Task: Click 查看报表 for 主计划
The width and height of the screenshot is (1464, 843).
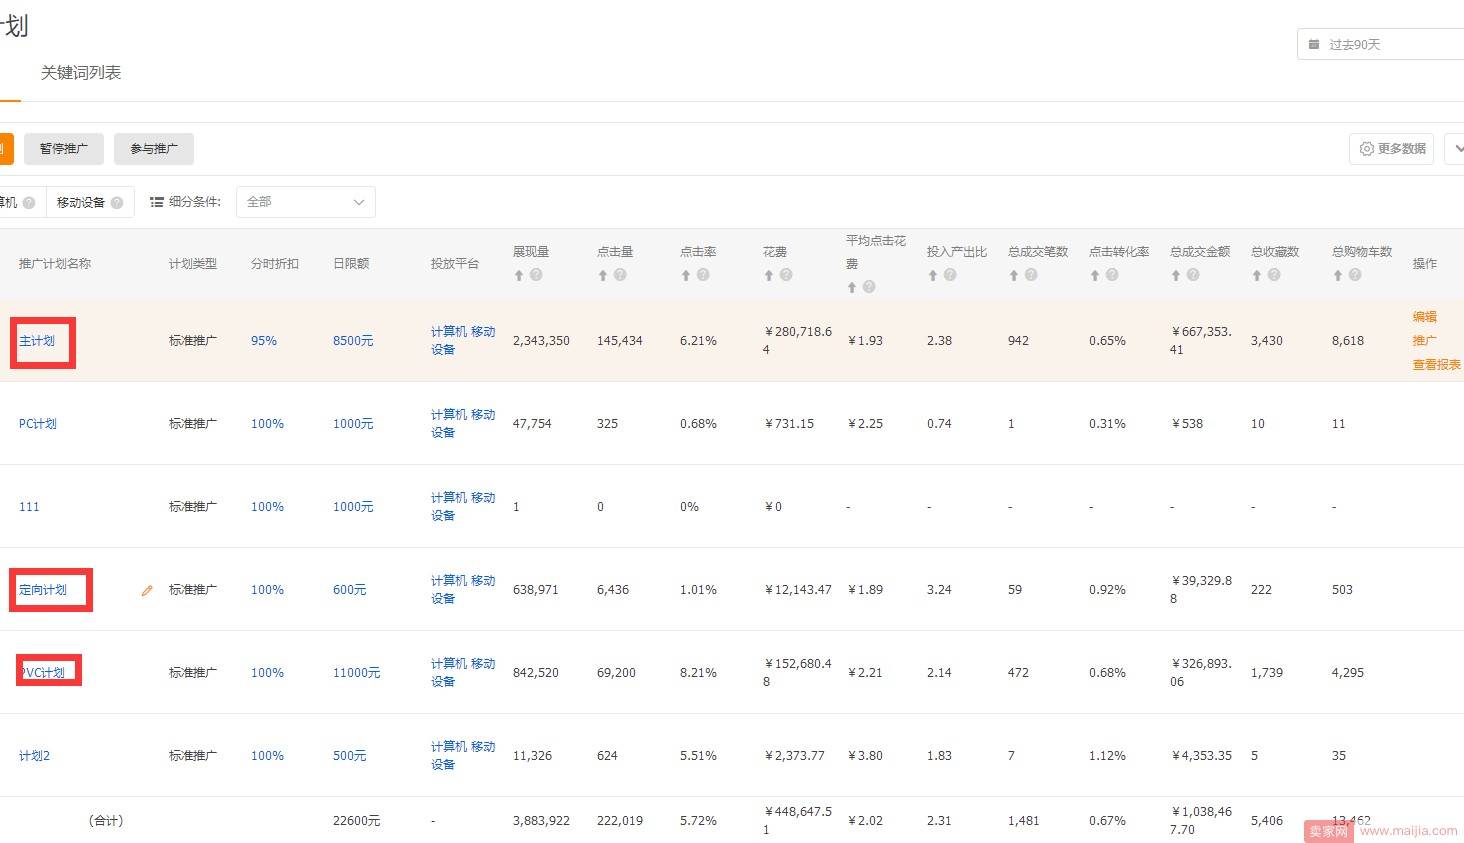Action: (x=1437, y=365)
